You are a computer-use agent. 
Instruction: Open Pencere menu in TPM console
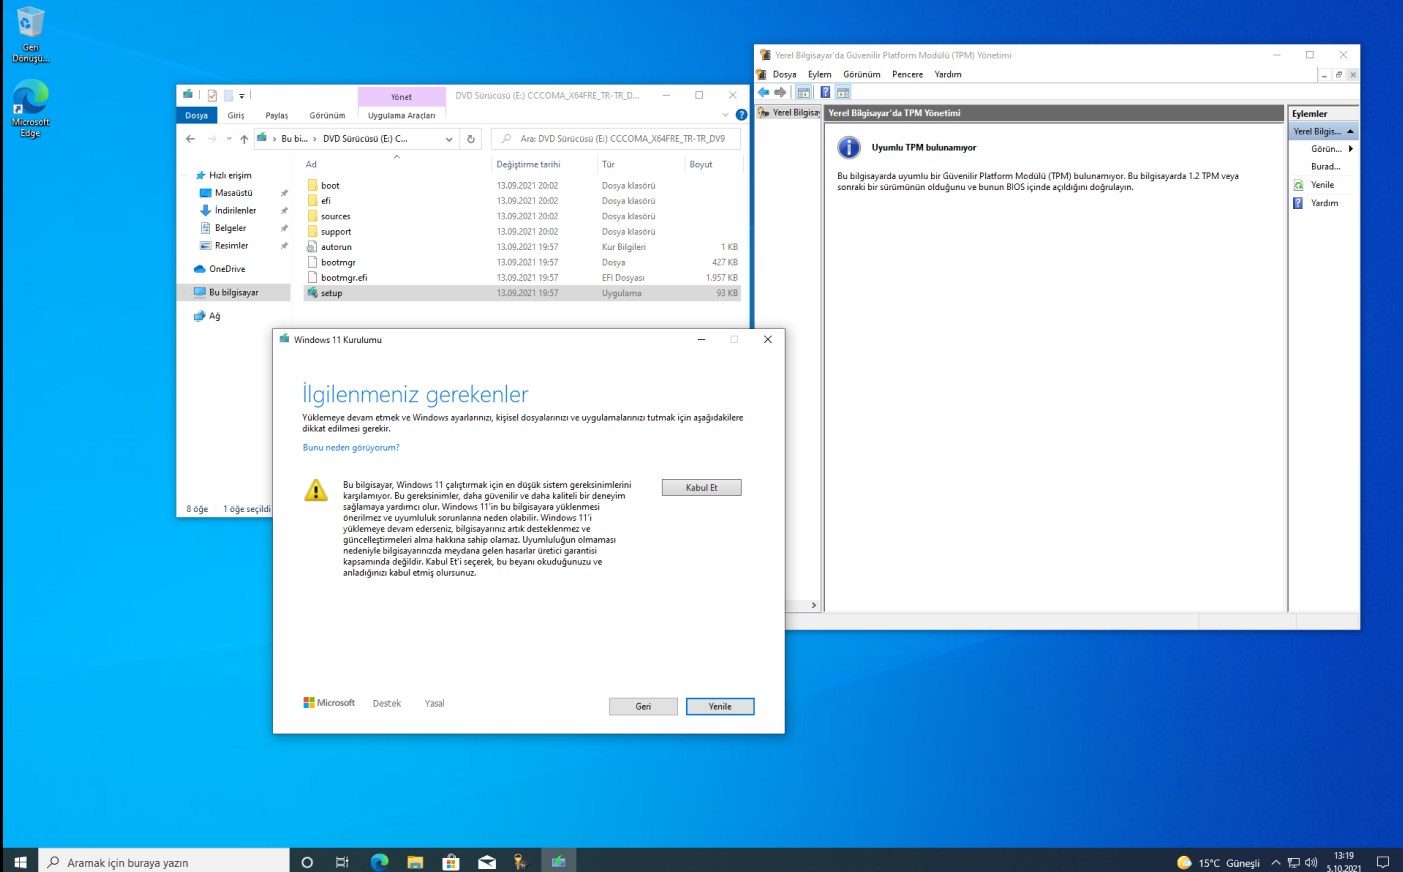(908, 74)
